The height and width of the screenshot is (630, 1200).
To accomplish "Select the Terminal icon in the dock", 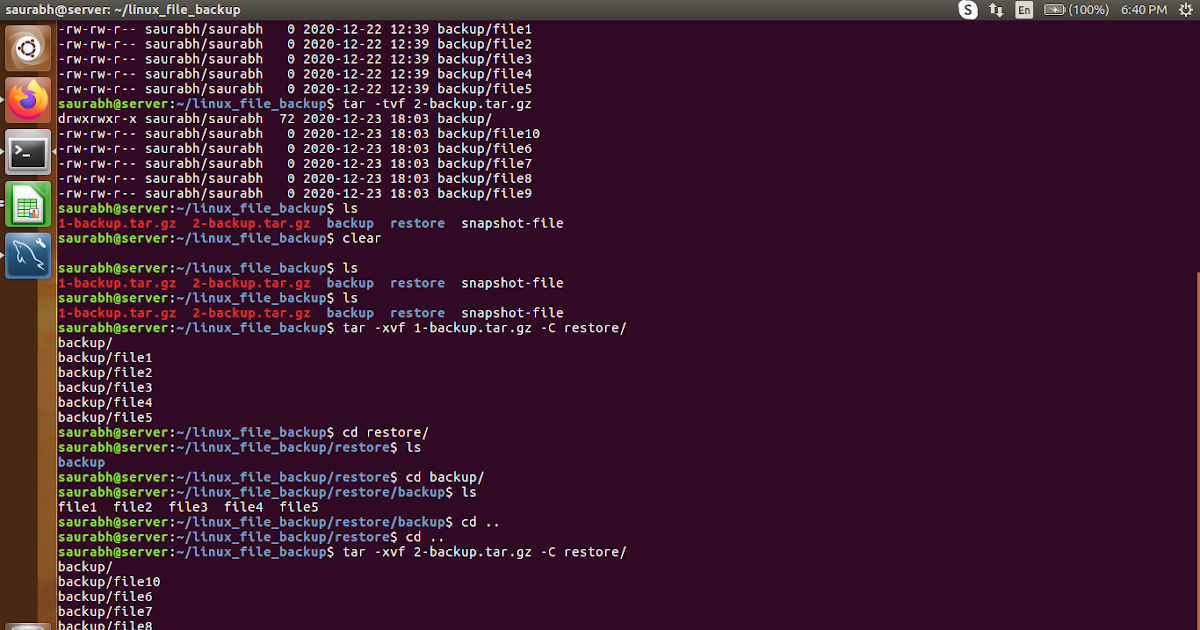I will click(27, 152).
